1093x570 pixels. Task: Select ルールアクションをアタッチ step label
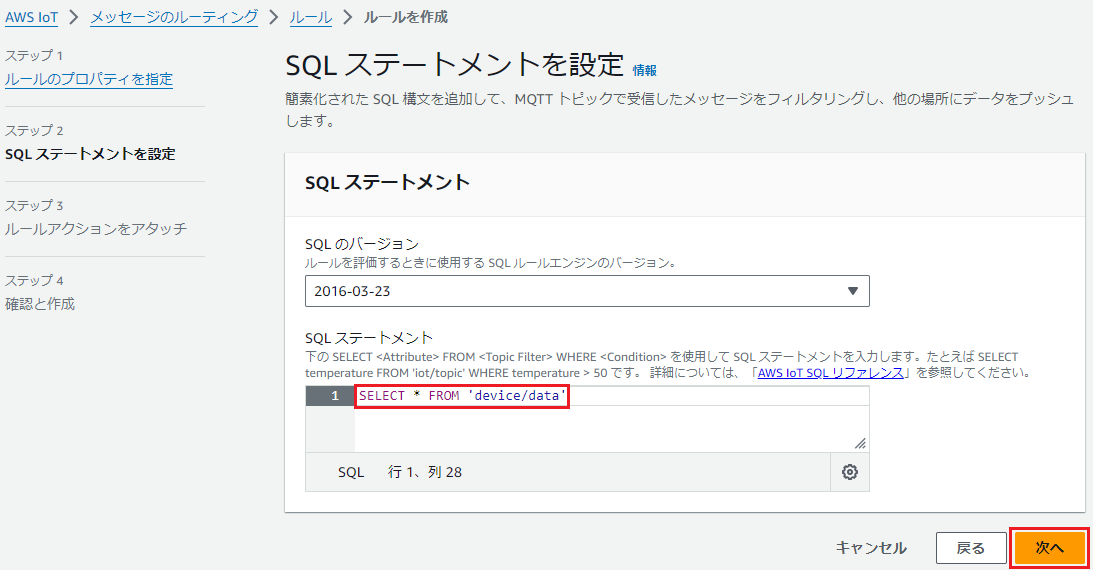click(96, 229)
